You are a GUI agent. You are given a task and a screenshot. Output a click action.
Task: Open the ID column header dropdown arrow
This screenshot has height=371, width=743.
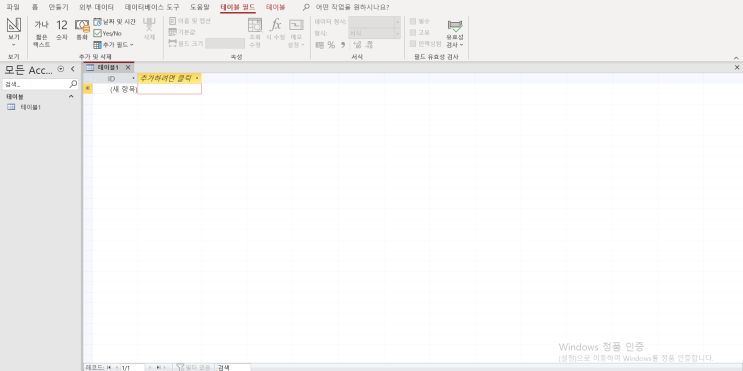point(133,78)
